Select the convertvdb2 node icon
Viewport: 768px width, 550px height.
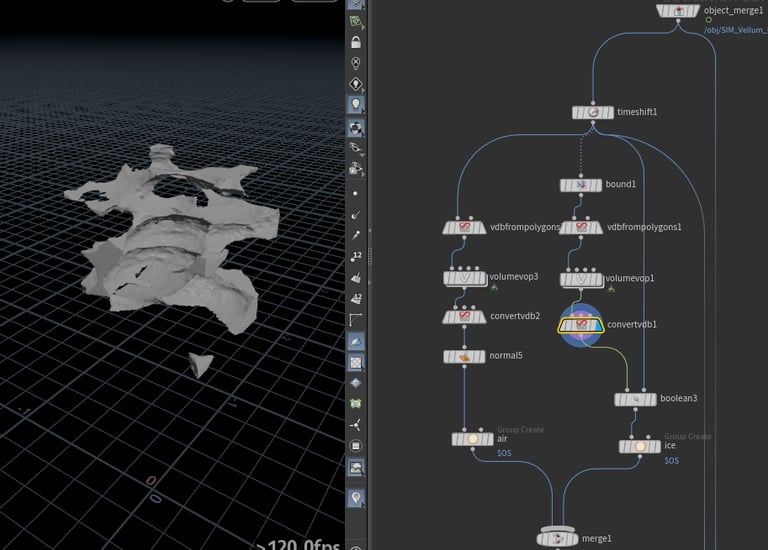pyautogui.click(x=464, y=317)
